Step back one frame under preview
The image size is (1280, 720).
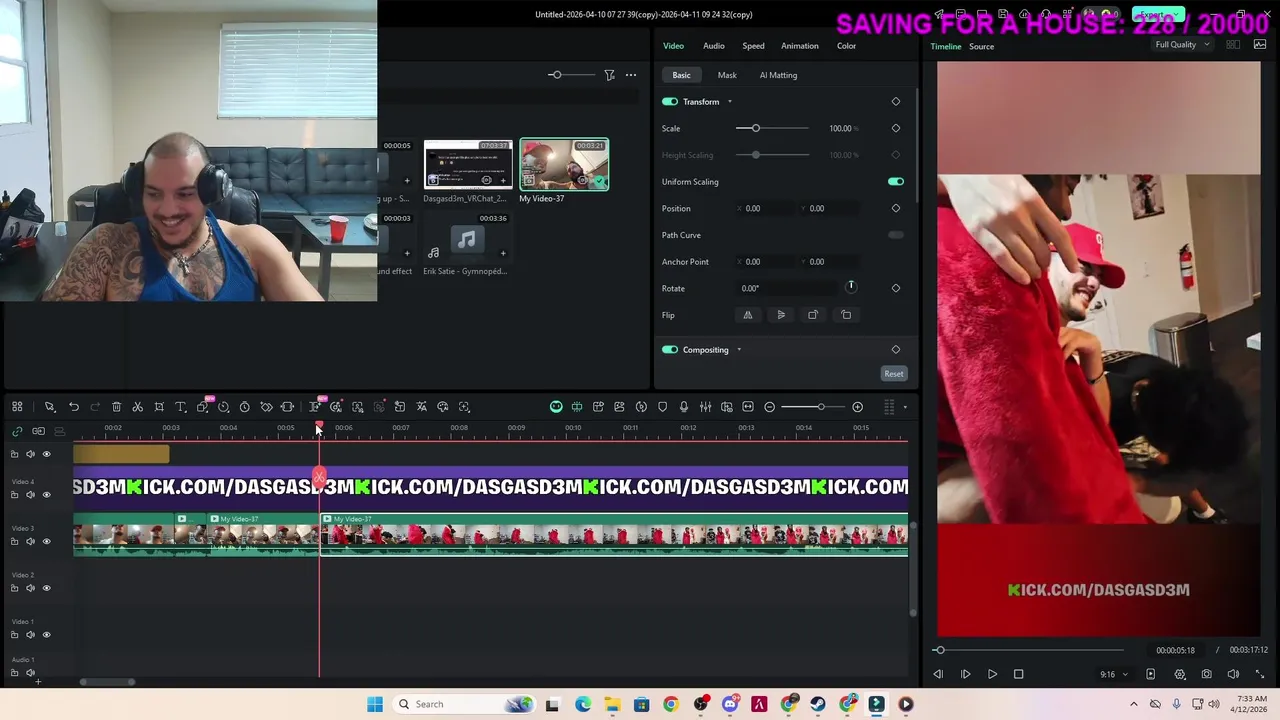(938, 674)
